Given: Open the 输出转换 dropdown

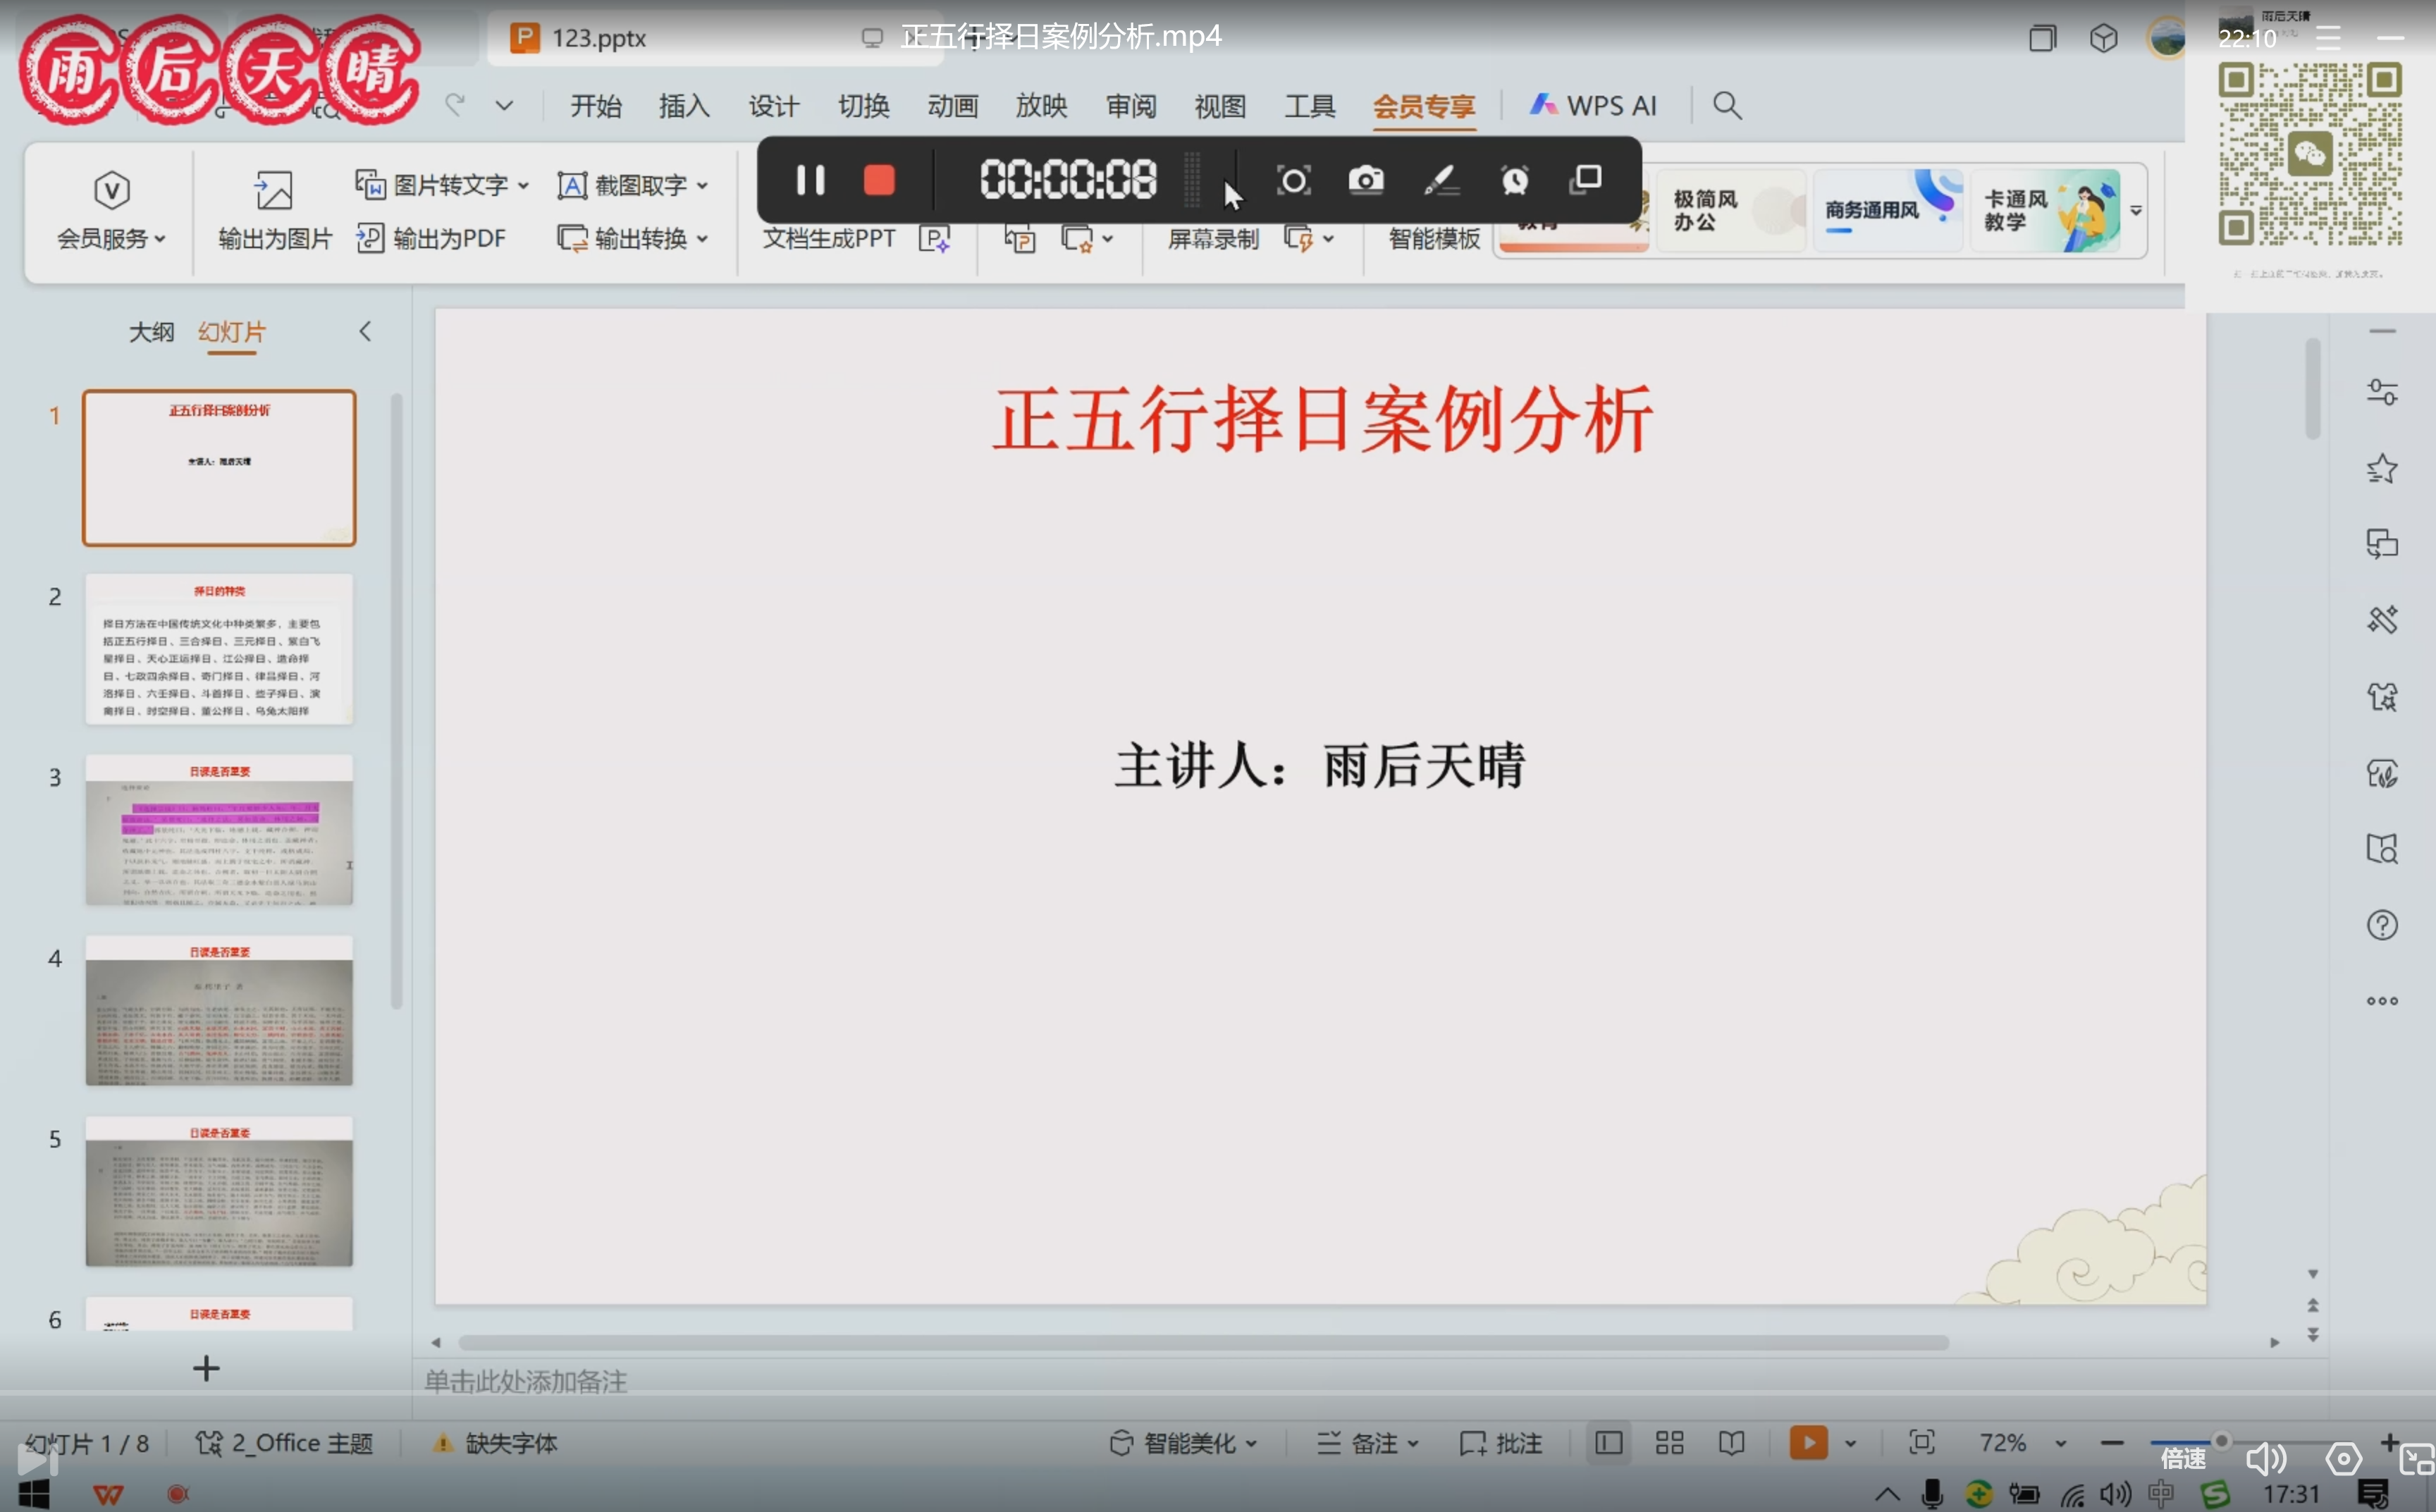Looking at the screenshot, I should (633, 238).
